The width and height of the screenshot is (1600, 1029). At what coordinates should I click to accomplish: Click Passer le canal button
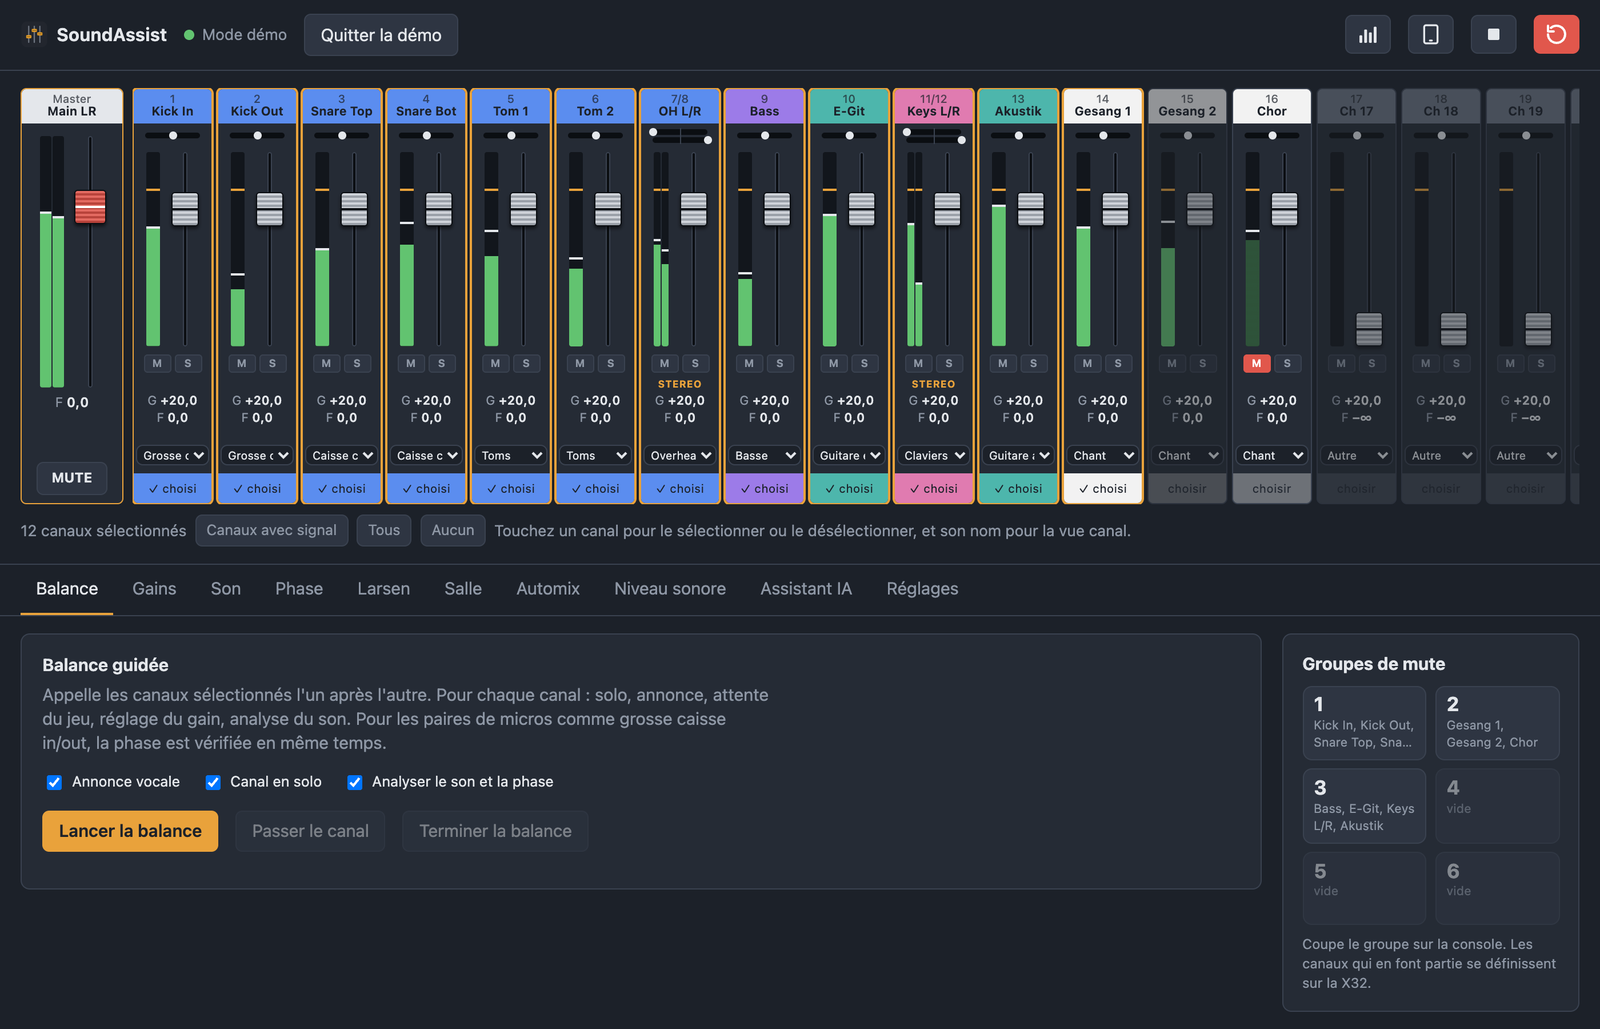(310, 831)
